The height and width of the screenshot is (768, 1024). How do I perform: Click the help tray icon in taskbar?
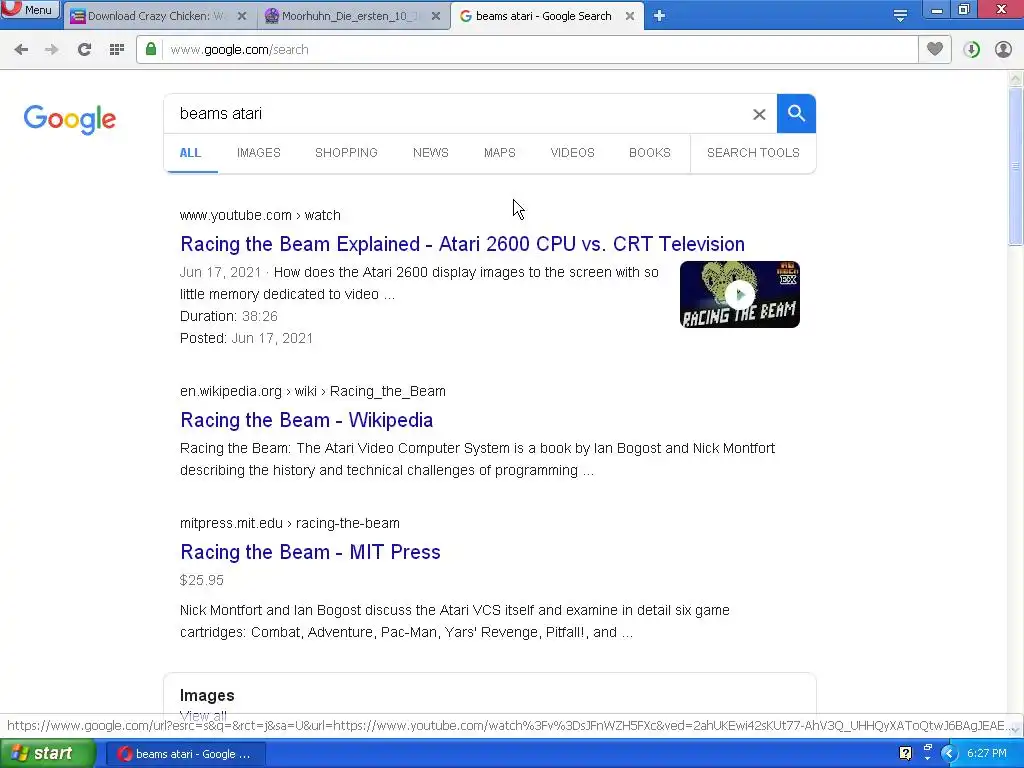(x=905, y=754)
